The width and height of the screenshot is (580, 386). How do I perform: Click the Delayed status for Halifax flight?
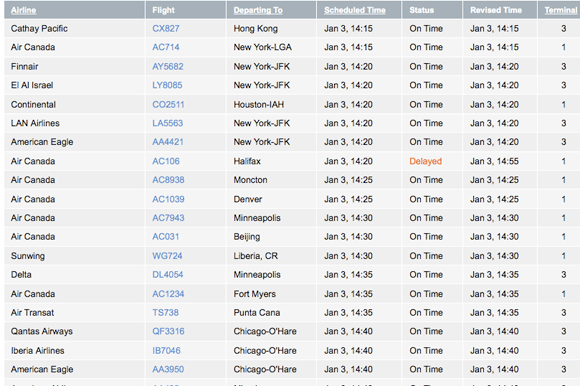coord(425,161)
